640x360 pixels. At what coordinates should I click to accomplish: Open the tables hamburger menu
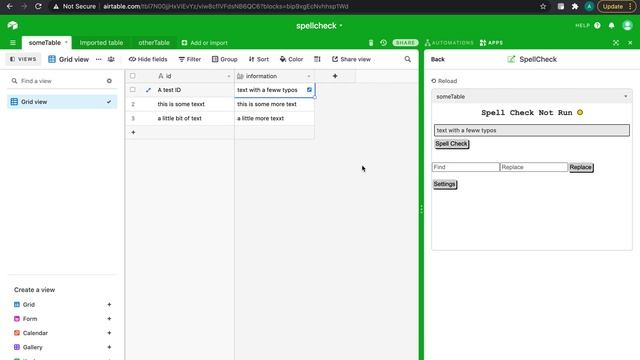point(13,43)
